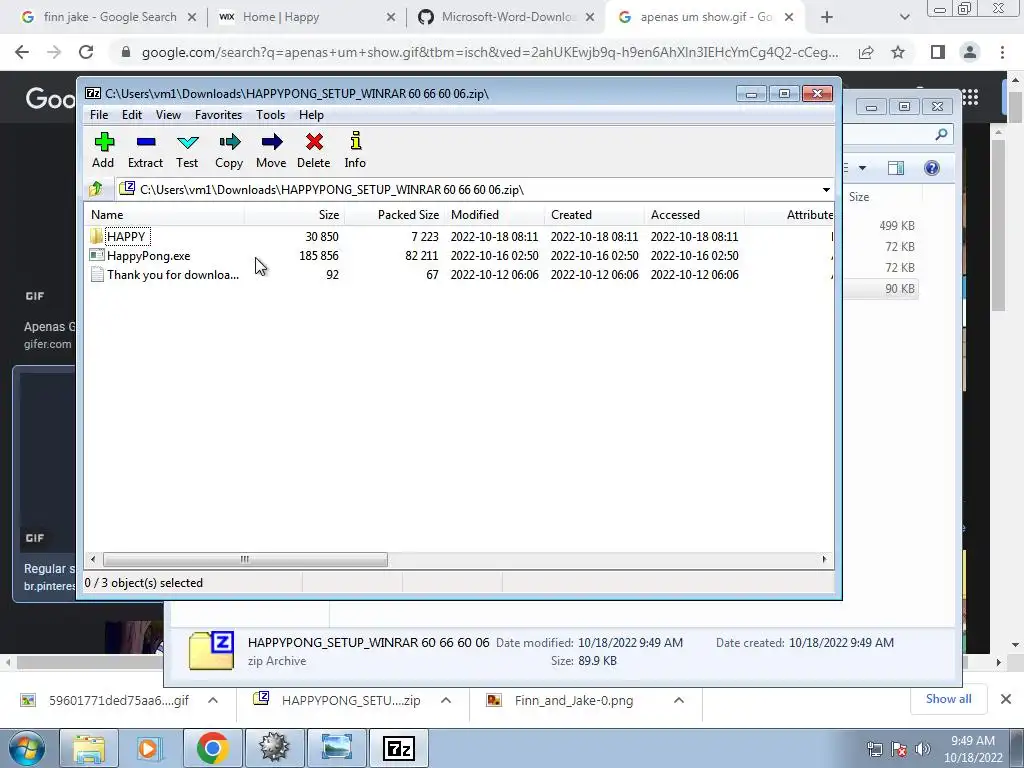Open the Favorites menu
Image resolution: width=1024 pixels, height=768 pixels.
click(x=218, y=115)
